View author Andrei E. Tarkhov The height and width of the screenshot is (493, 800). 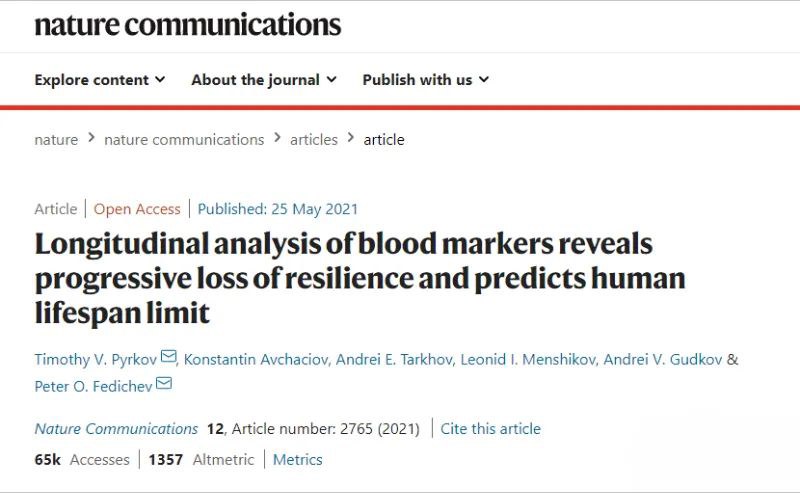coord(387,359)
